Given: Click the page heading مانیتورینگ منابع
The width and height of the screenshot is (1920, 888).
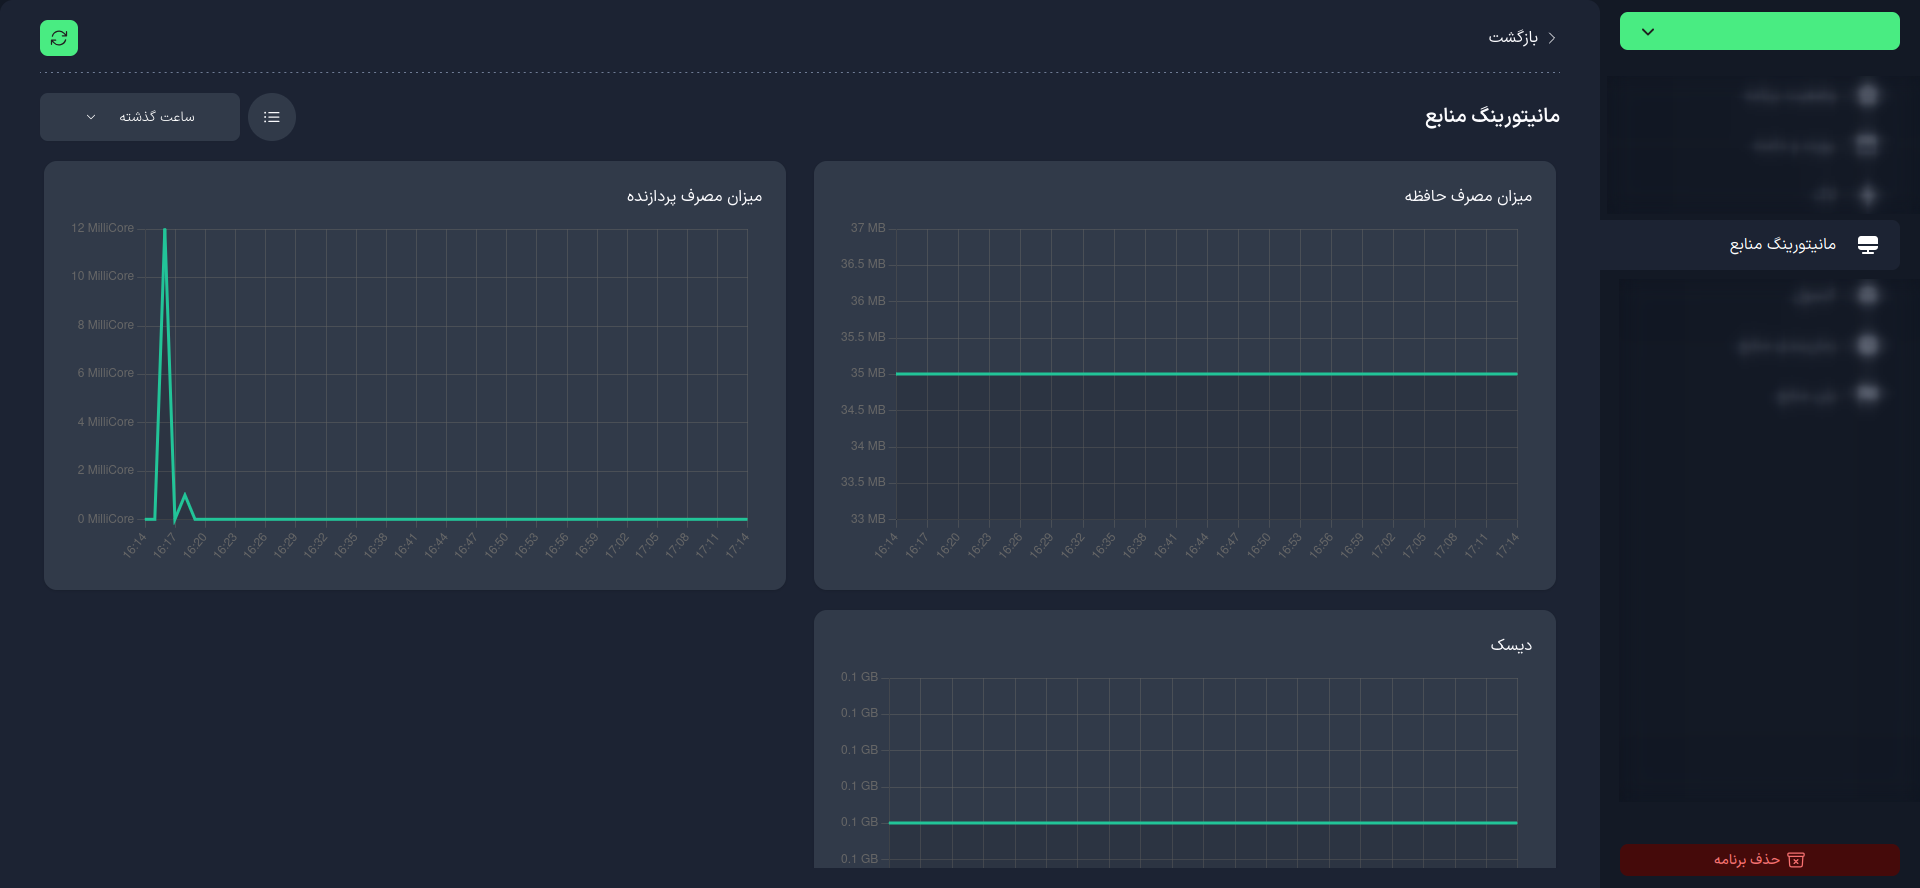Looking at the screenshot, I should tap(1492, 116).
